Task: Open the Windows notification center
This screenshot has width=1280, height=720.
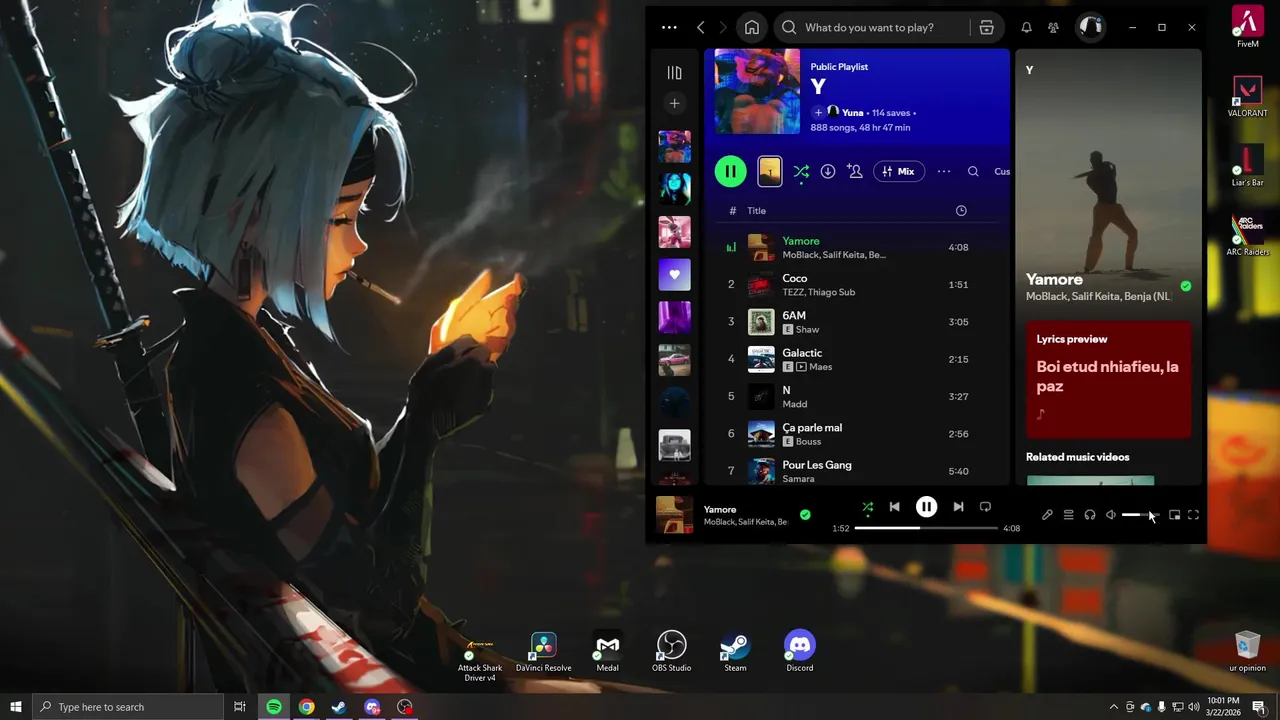Action: pos(1259,707)
